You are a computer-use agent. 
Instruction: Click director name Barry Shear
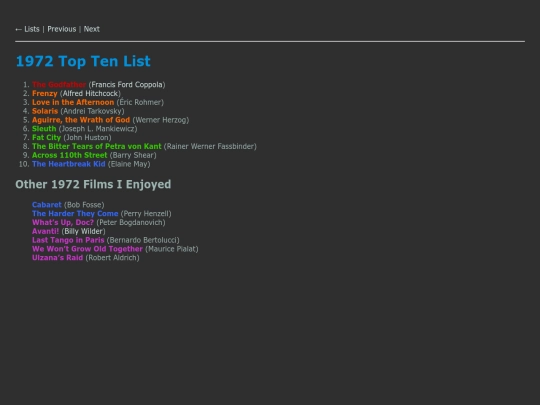click(x=133, y=155)
